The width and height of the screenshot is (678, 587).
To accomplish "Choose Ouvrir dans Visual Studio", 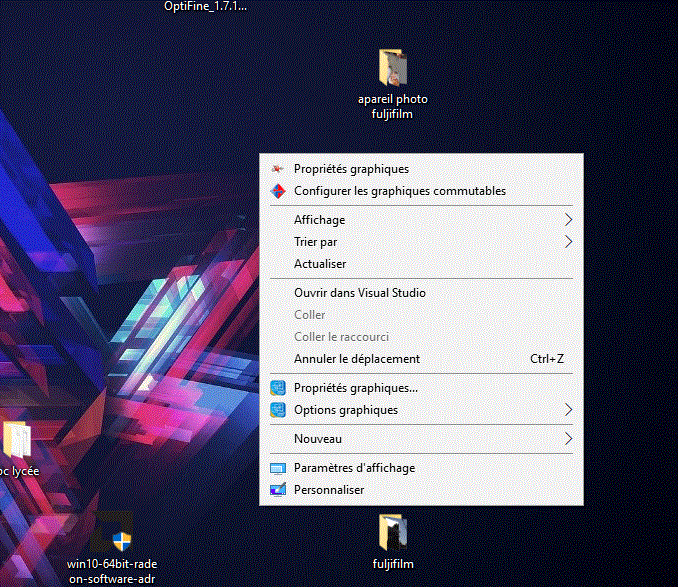I will [359, 293].
